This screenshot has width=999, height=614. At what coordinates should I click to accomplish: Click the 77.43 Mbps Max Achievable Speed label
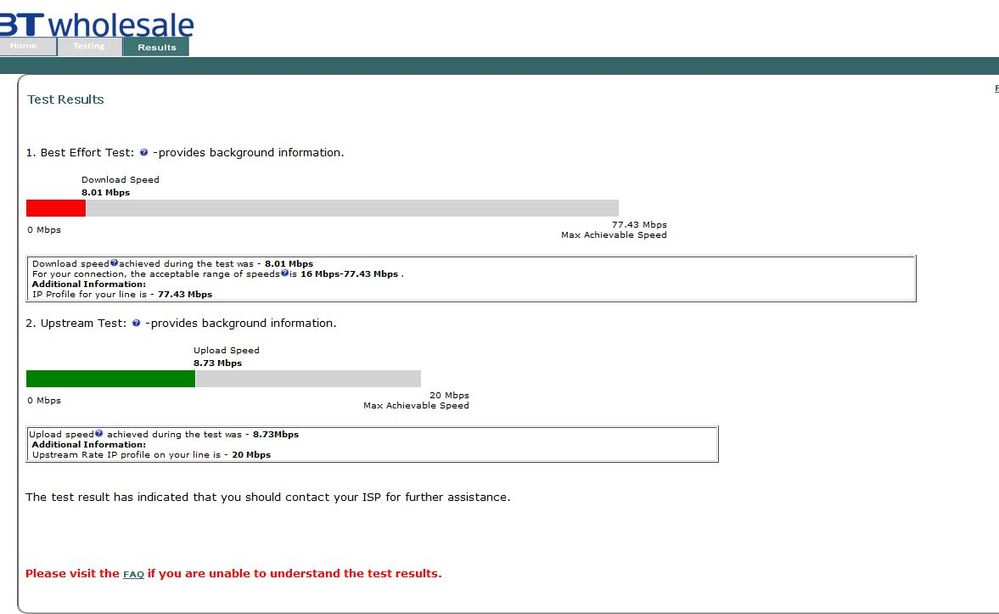click(614, 230)
